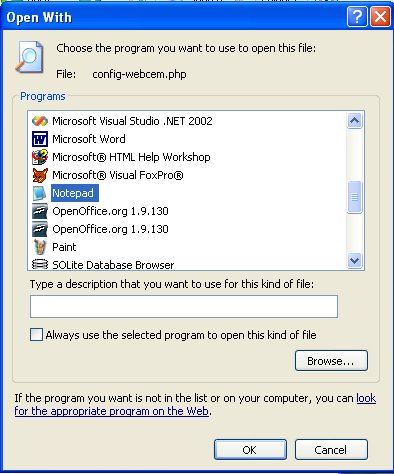Click the Notepad icon in programs list
The width and height of the screenshot is (394, 474).
[40, 193]
